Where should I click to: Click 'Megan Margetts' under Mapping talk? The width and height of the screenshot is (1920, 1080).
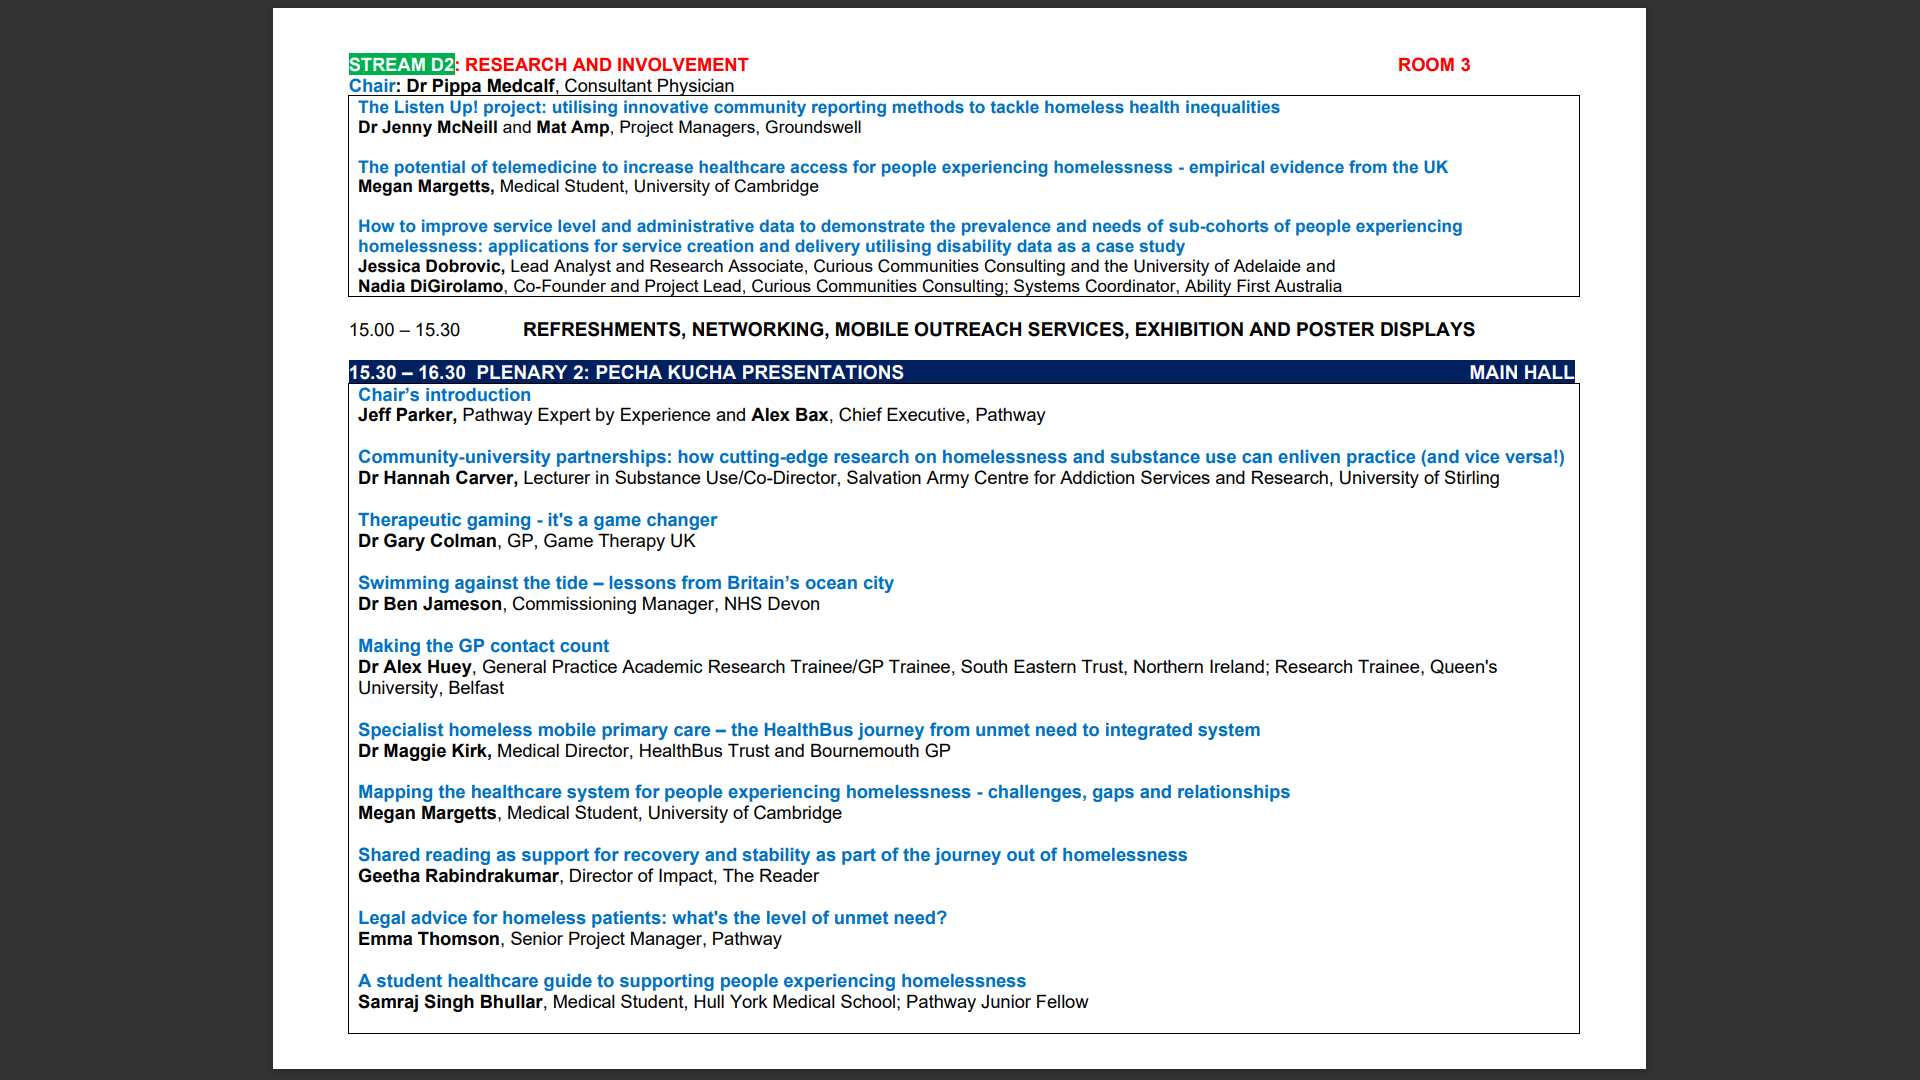coord(427,813)
